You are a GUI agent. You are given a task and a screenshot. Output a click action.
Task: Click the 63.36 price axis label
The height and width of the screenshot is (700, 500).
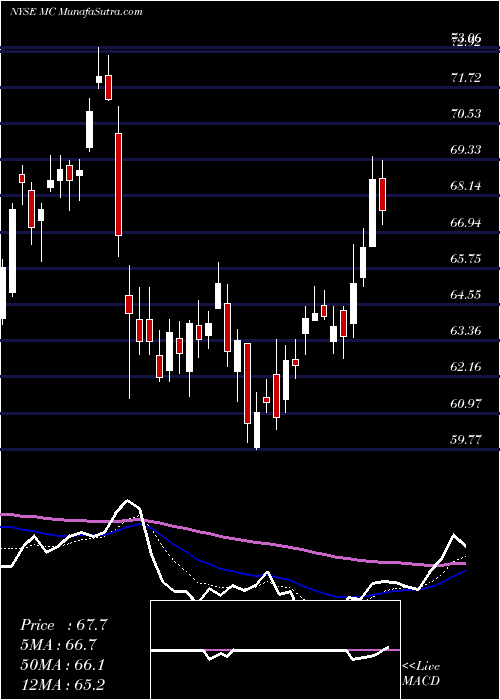click(x=466, y=331)
